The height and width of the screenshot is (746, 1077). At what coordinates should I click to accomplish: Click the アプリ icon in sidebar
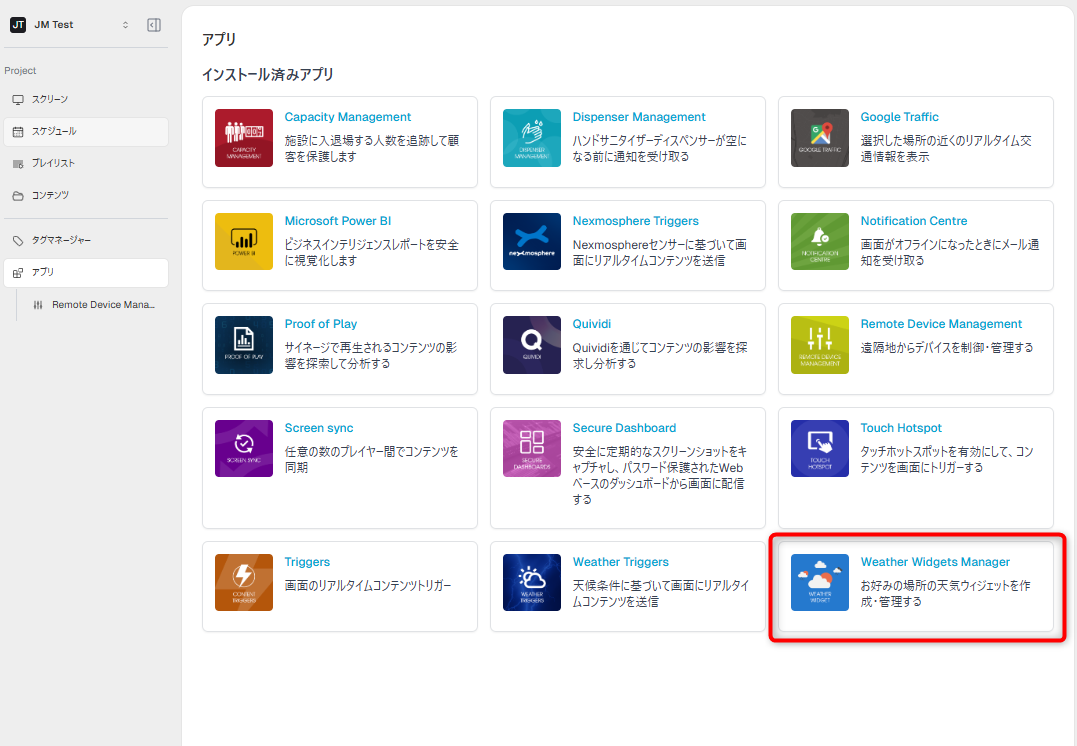pyautogui.click(x=18, y=273)
